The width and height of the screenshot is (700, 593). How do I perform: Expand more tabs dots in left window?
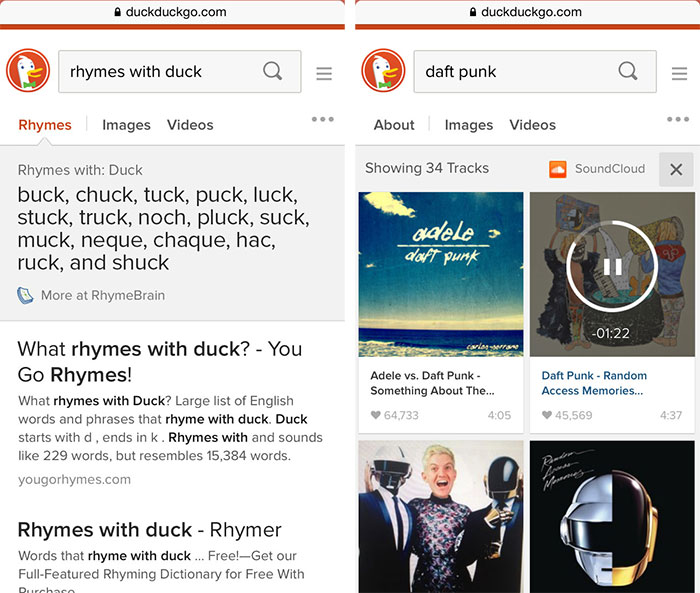(323, 119)
